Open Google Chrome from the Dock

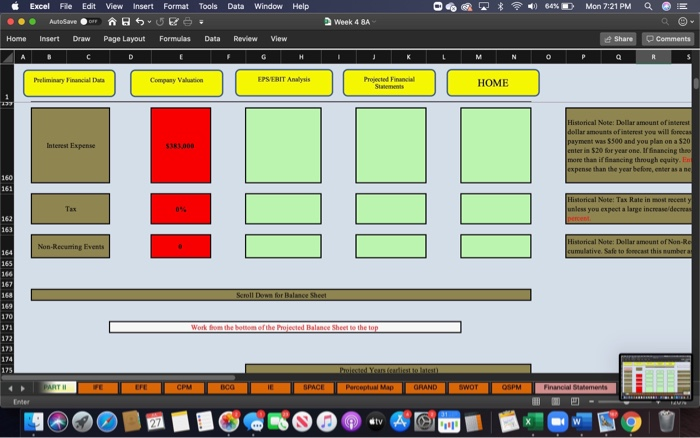(631, 422)
